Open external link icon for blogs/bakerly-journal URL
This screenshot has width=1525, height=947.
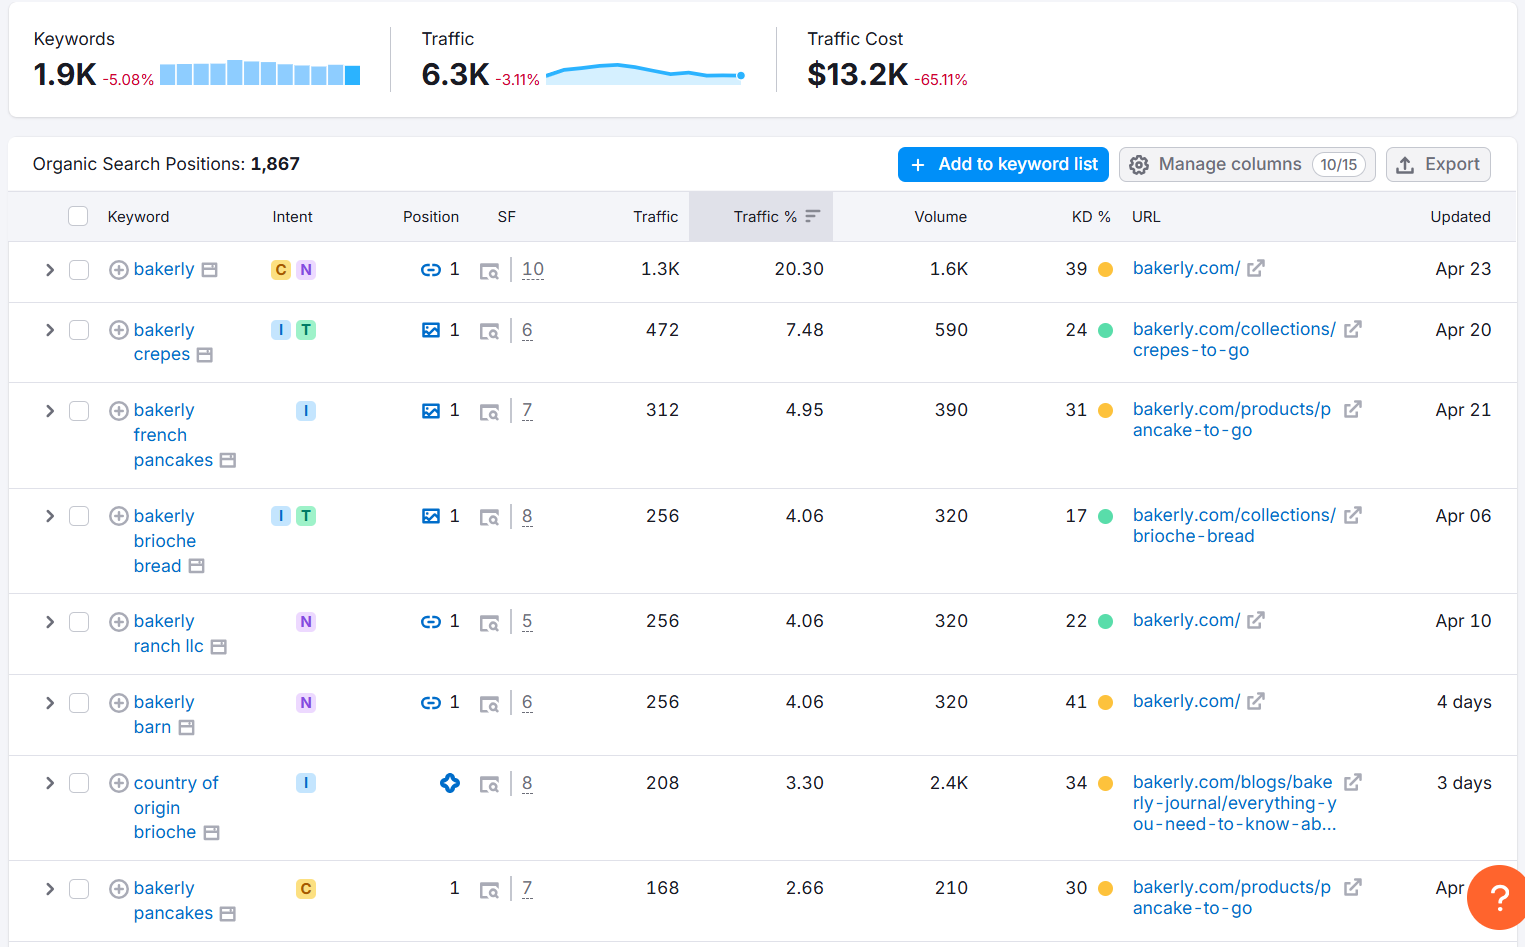pyautogui.click(x=1353, y=782)
